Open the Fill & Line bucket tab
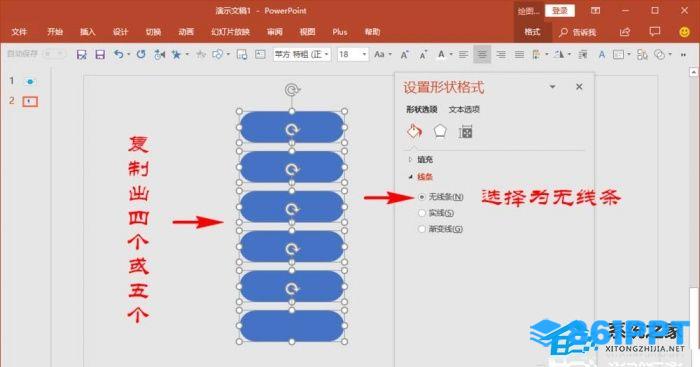 click(x=414, y=132)
